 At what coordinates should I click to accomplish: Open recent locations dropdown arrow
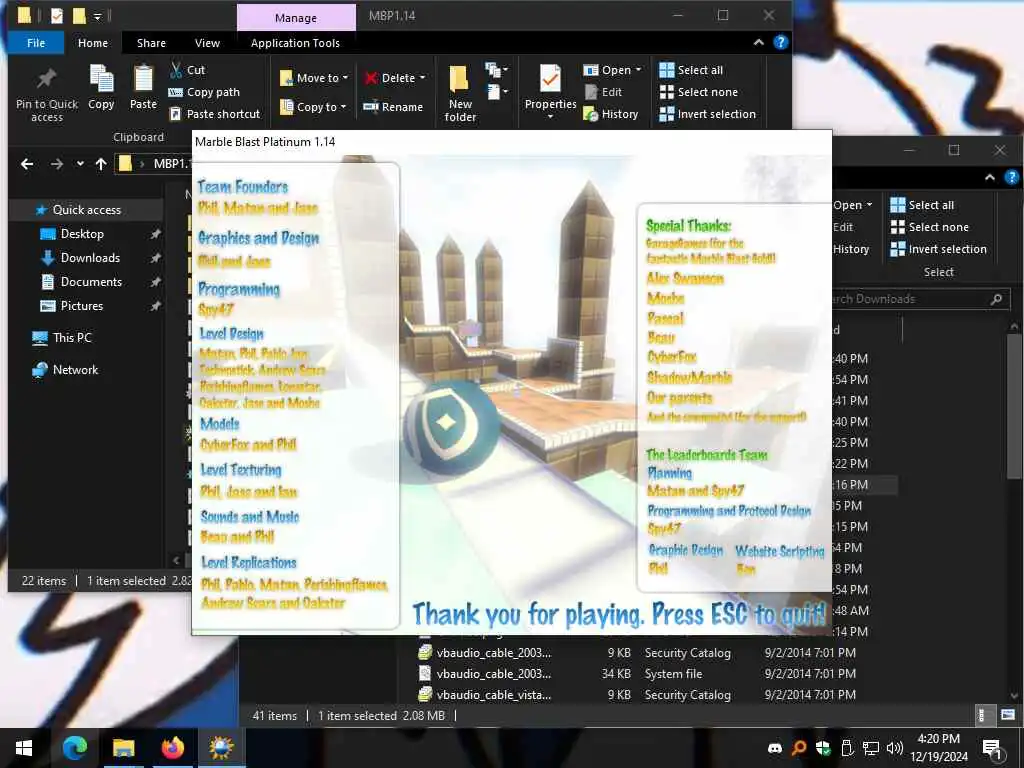80,164
